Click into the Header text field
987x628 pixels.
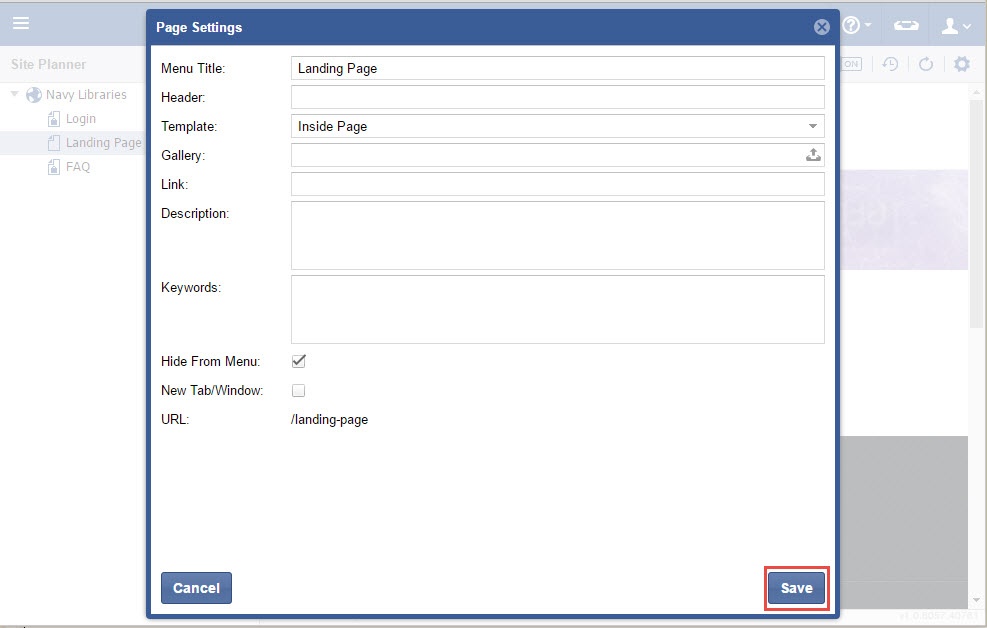[557, 97]
